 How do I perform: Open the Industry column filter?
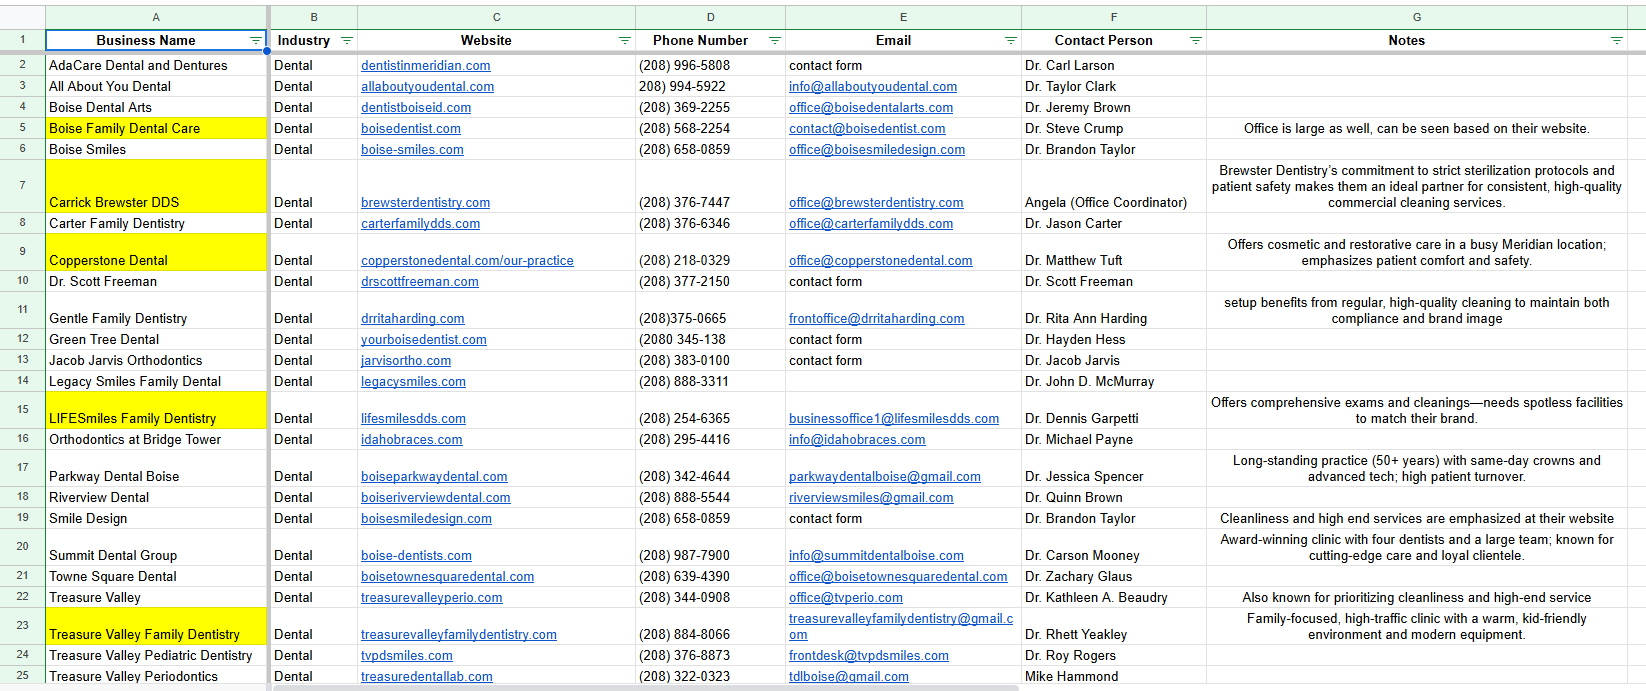(x=347, y=41)
